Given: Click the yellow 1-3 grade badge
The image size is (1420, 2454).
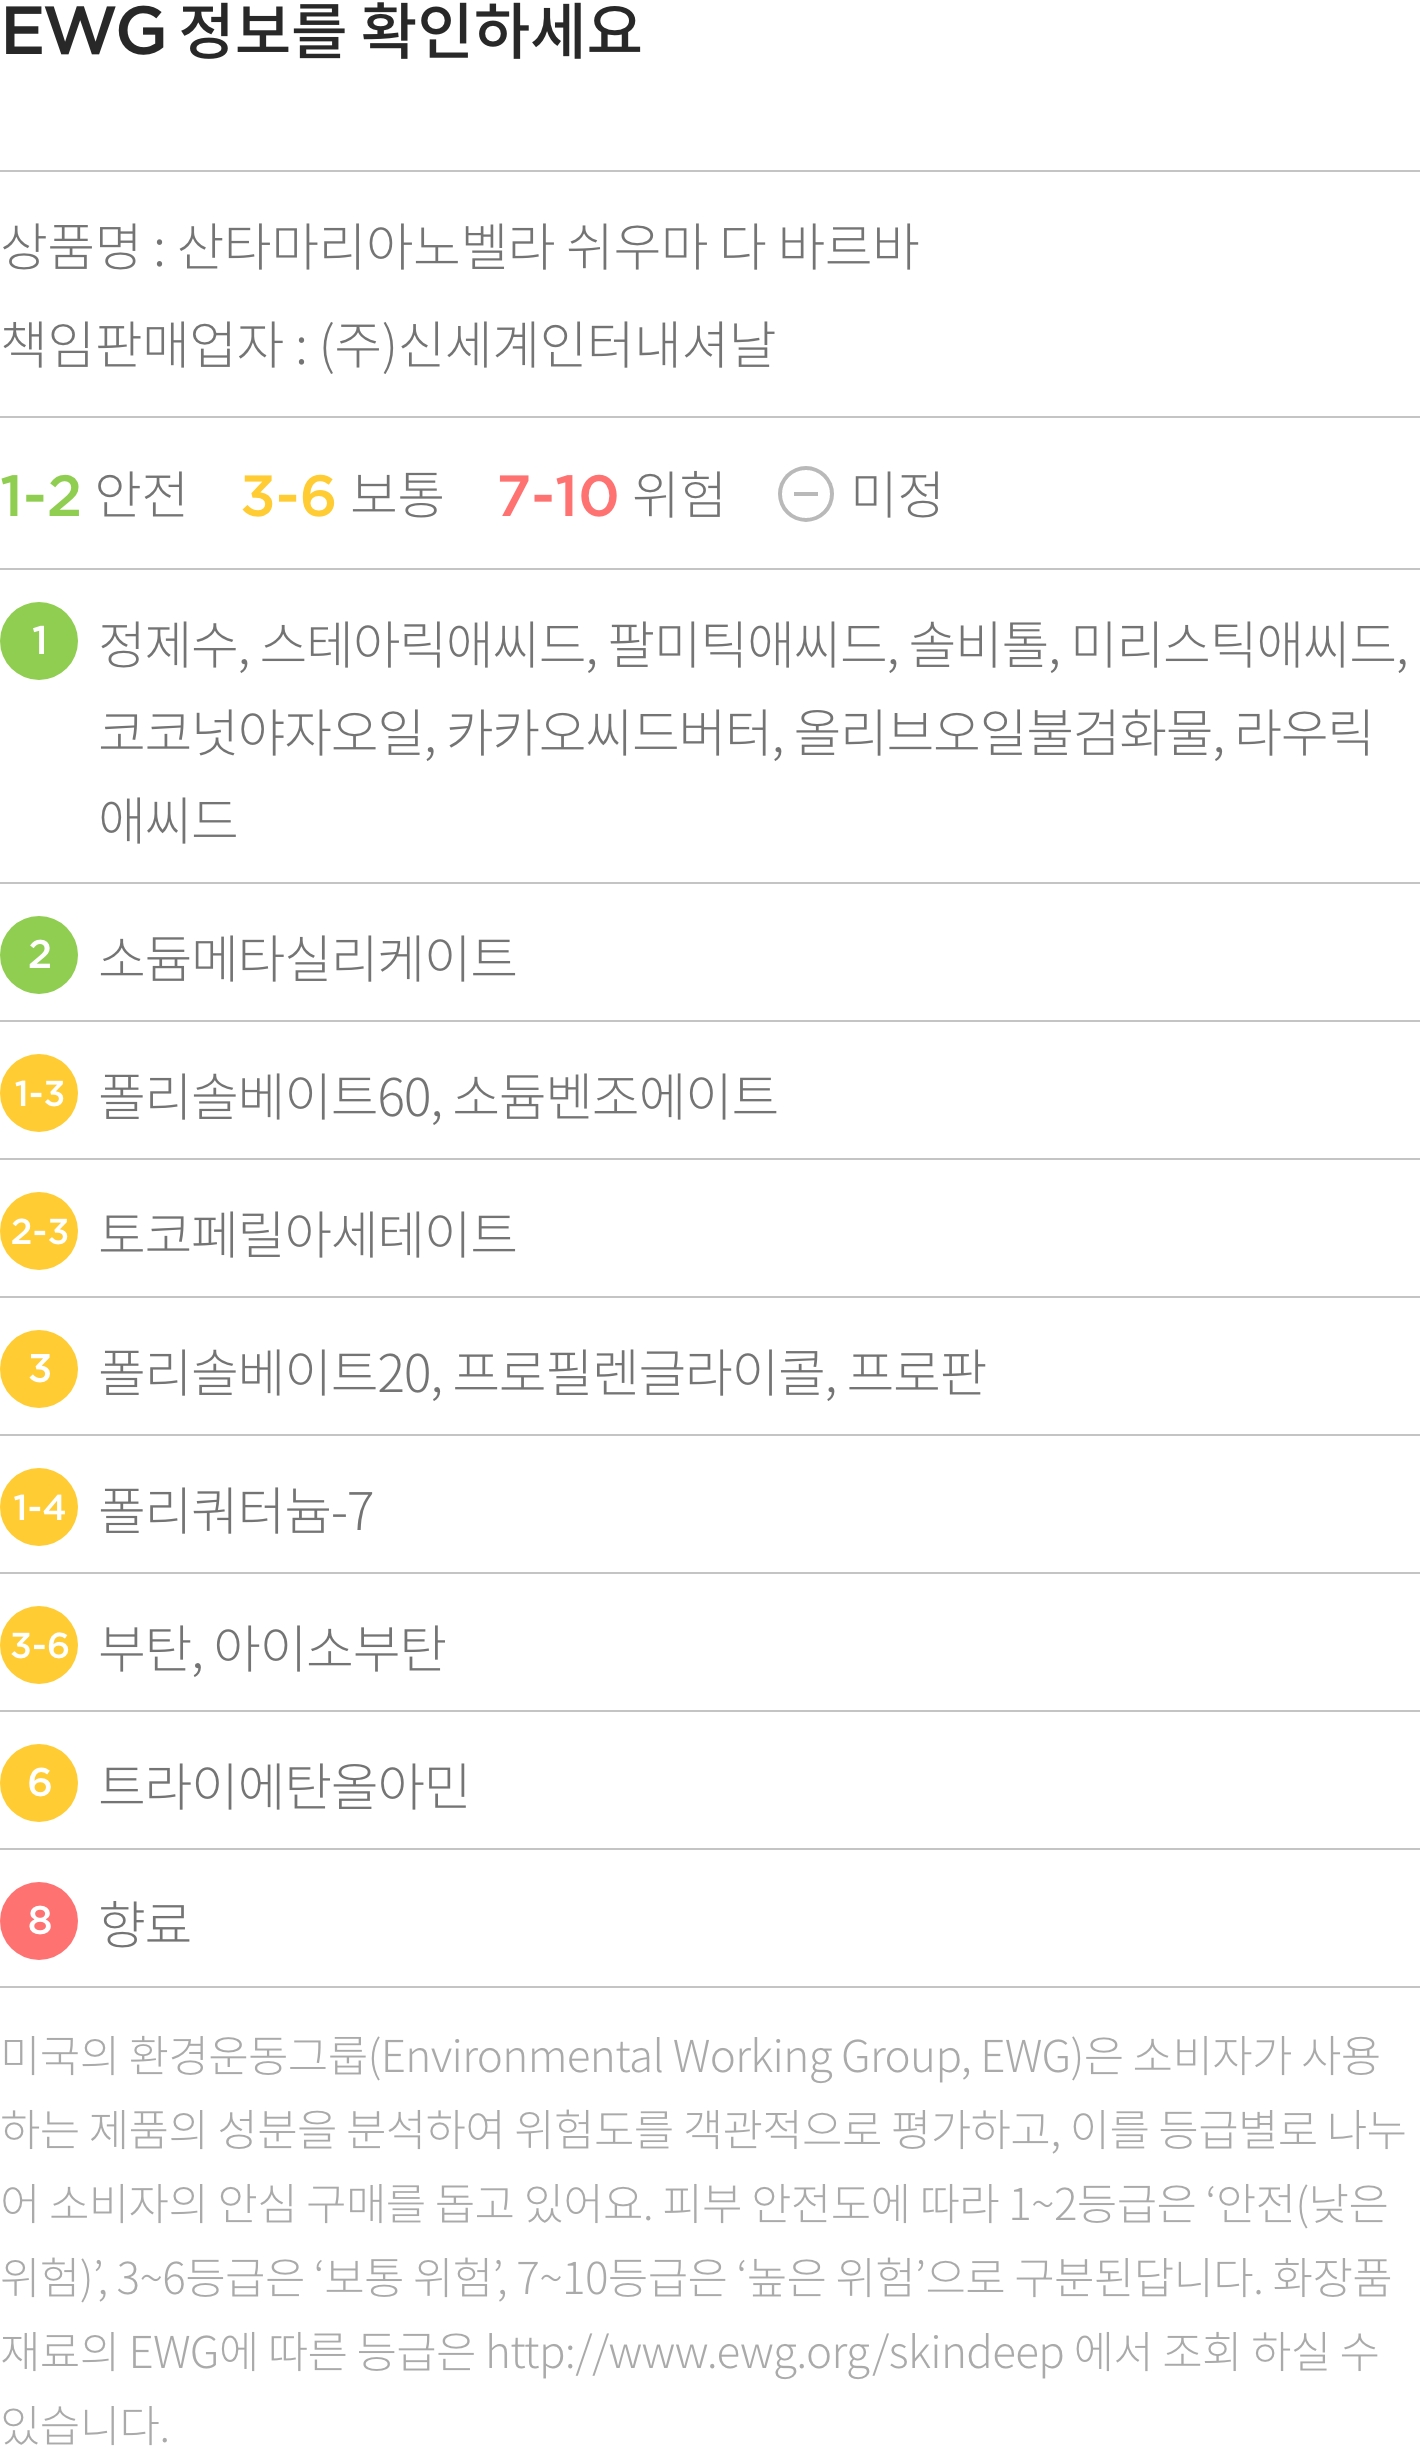Looking at the screenshot, I should pos(39,1093).
